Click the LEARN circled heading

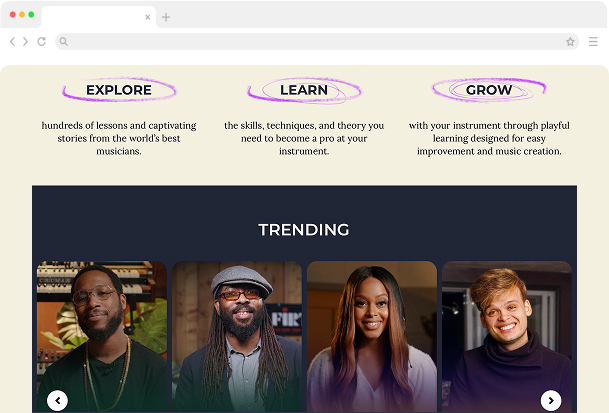(x=304, y=90)
